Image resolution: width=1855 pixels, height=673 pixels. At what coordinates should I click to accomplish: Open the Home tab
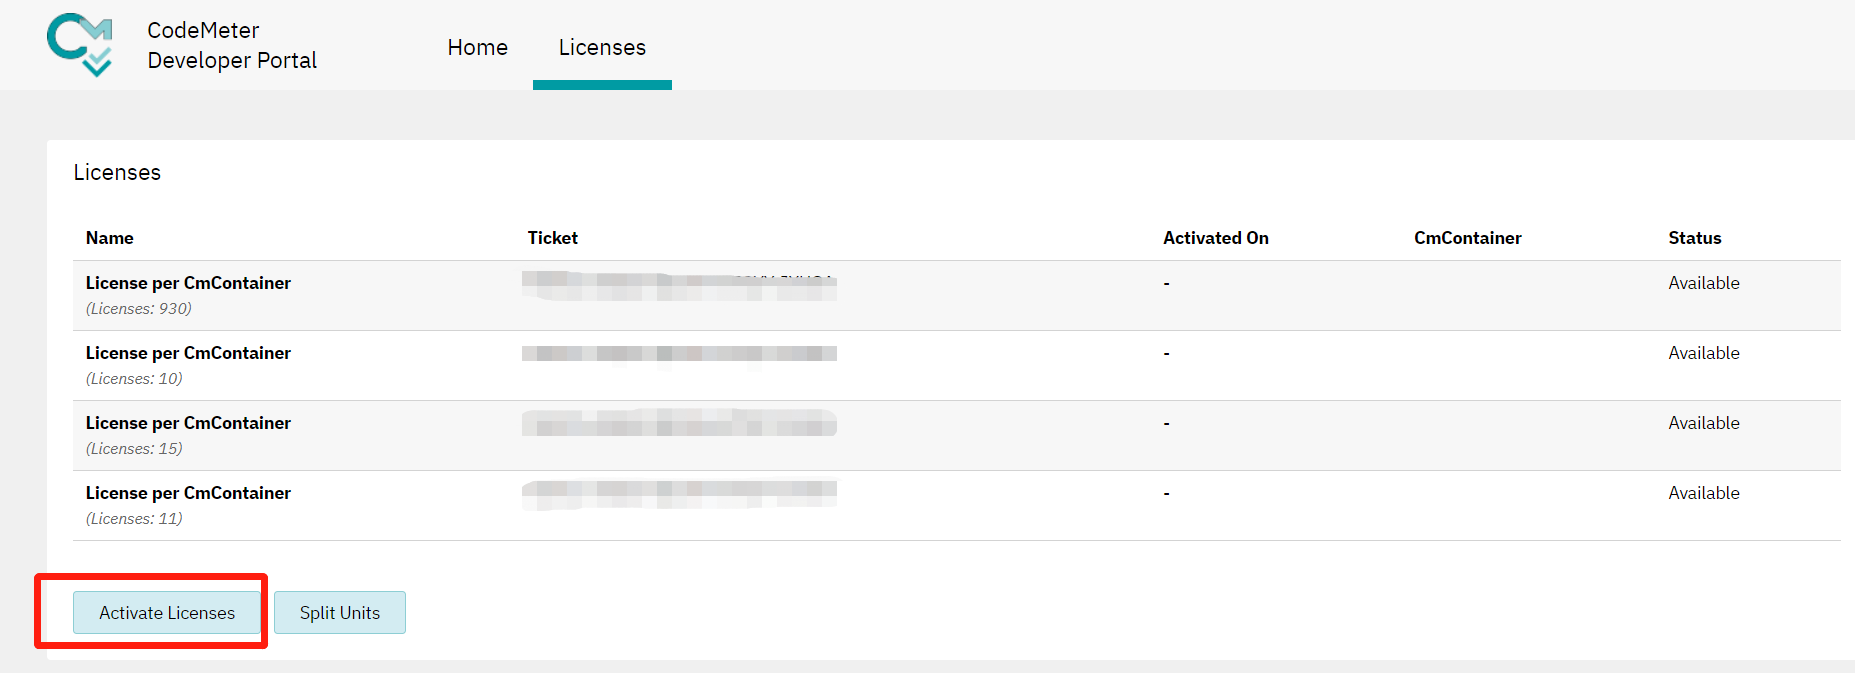(x=477, y=47)
